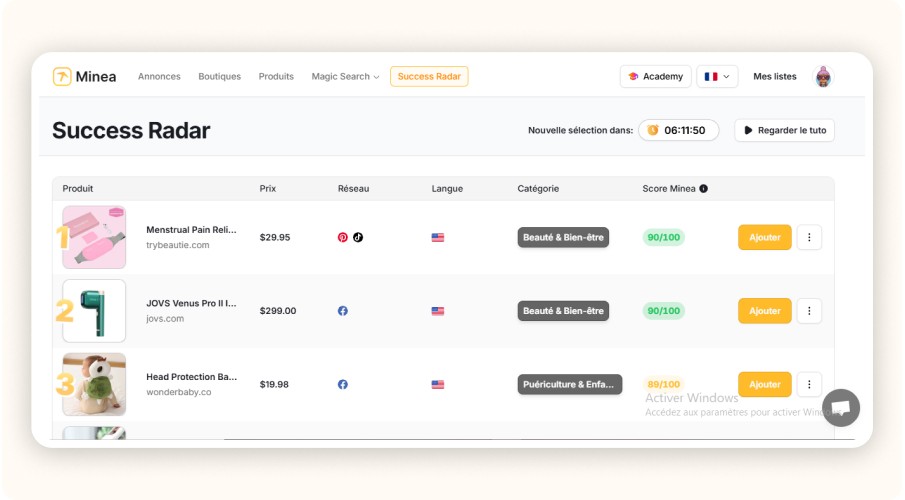Click Beauté & Bien-être tag for Menstrual Pain Relief
The image size is (905, 500).
coord(563,237)
